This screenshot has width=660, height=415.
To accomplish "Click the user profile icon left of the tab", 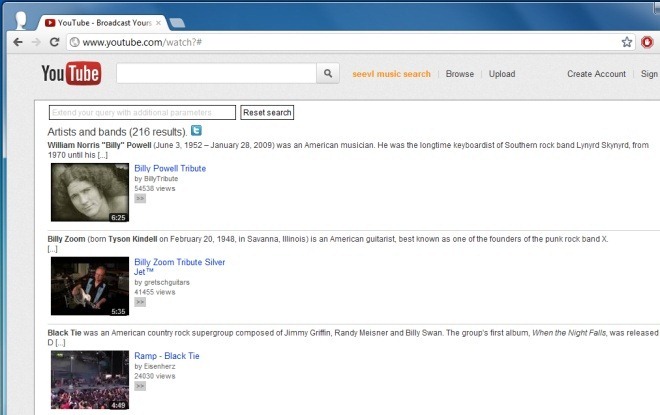I will pyautogui.click(x=21, y=20).
